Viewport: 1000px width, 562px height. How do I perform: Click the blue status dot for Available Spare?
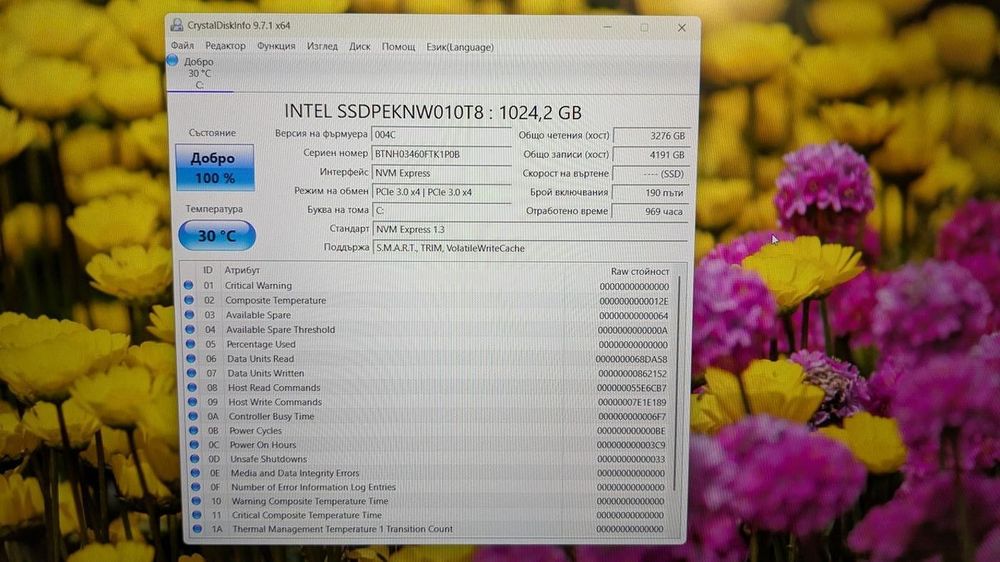(x=189, y=314)
